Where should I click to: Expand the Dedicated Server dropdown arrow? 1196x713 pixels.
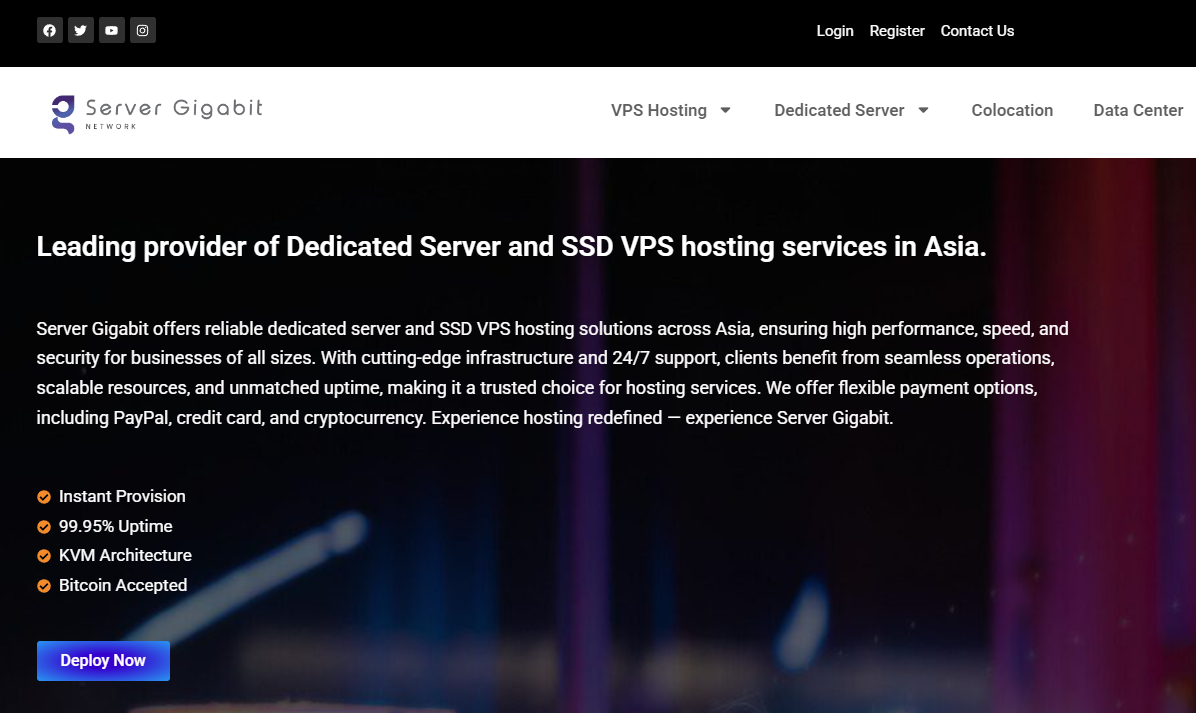coord(924,110)
